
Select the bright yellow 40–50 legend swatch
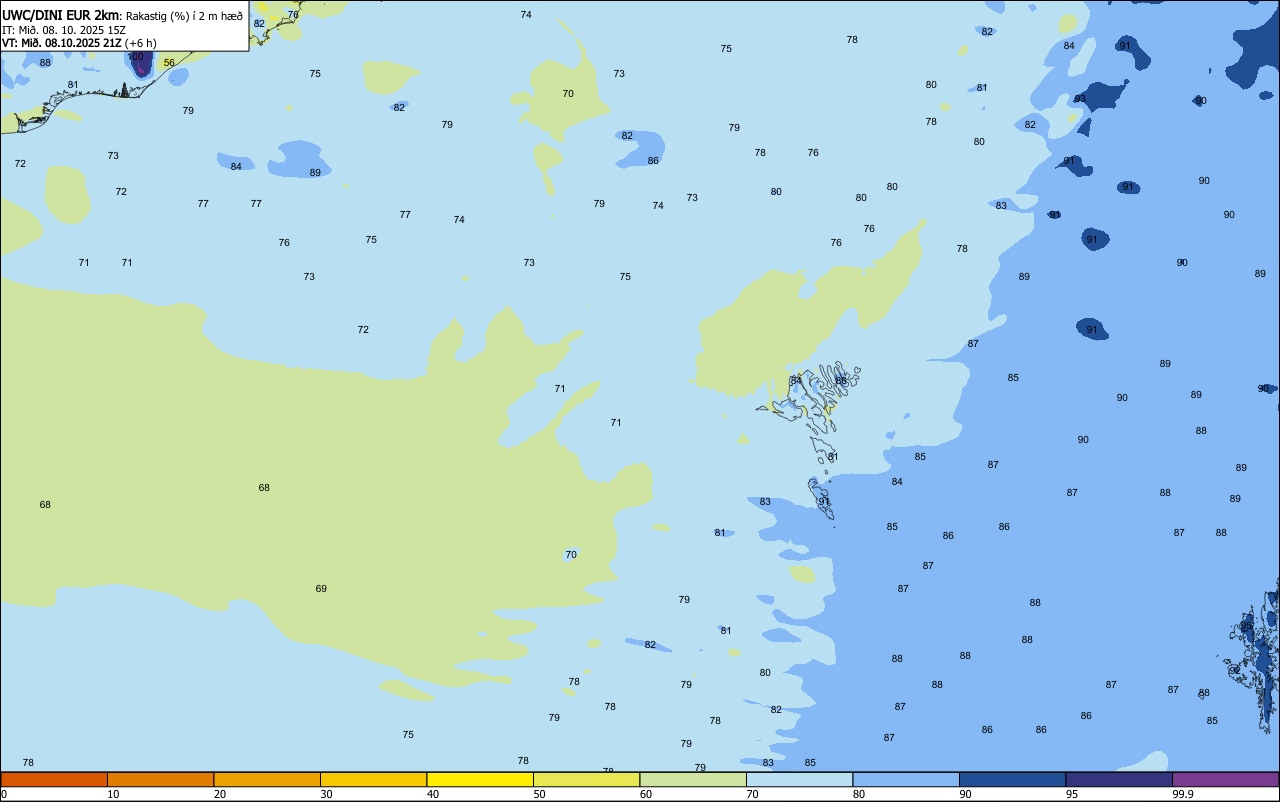coord(480,779)
